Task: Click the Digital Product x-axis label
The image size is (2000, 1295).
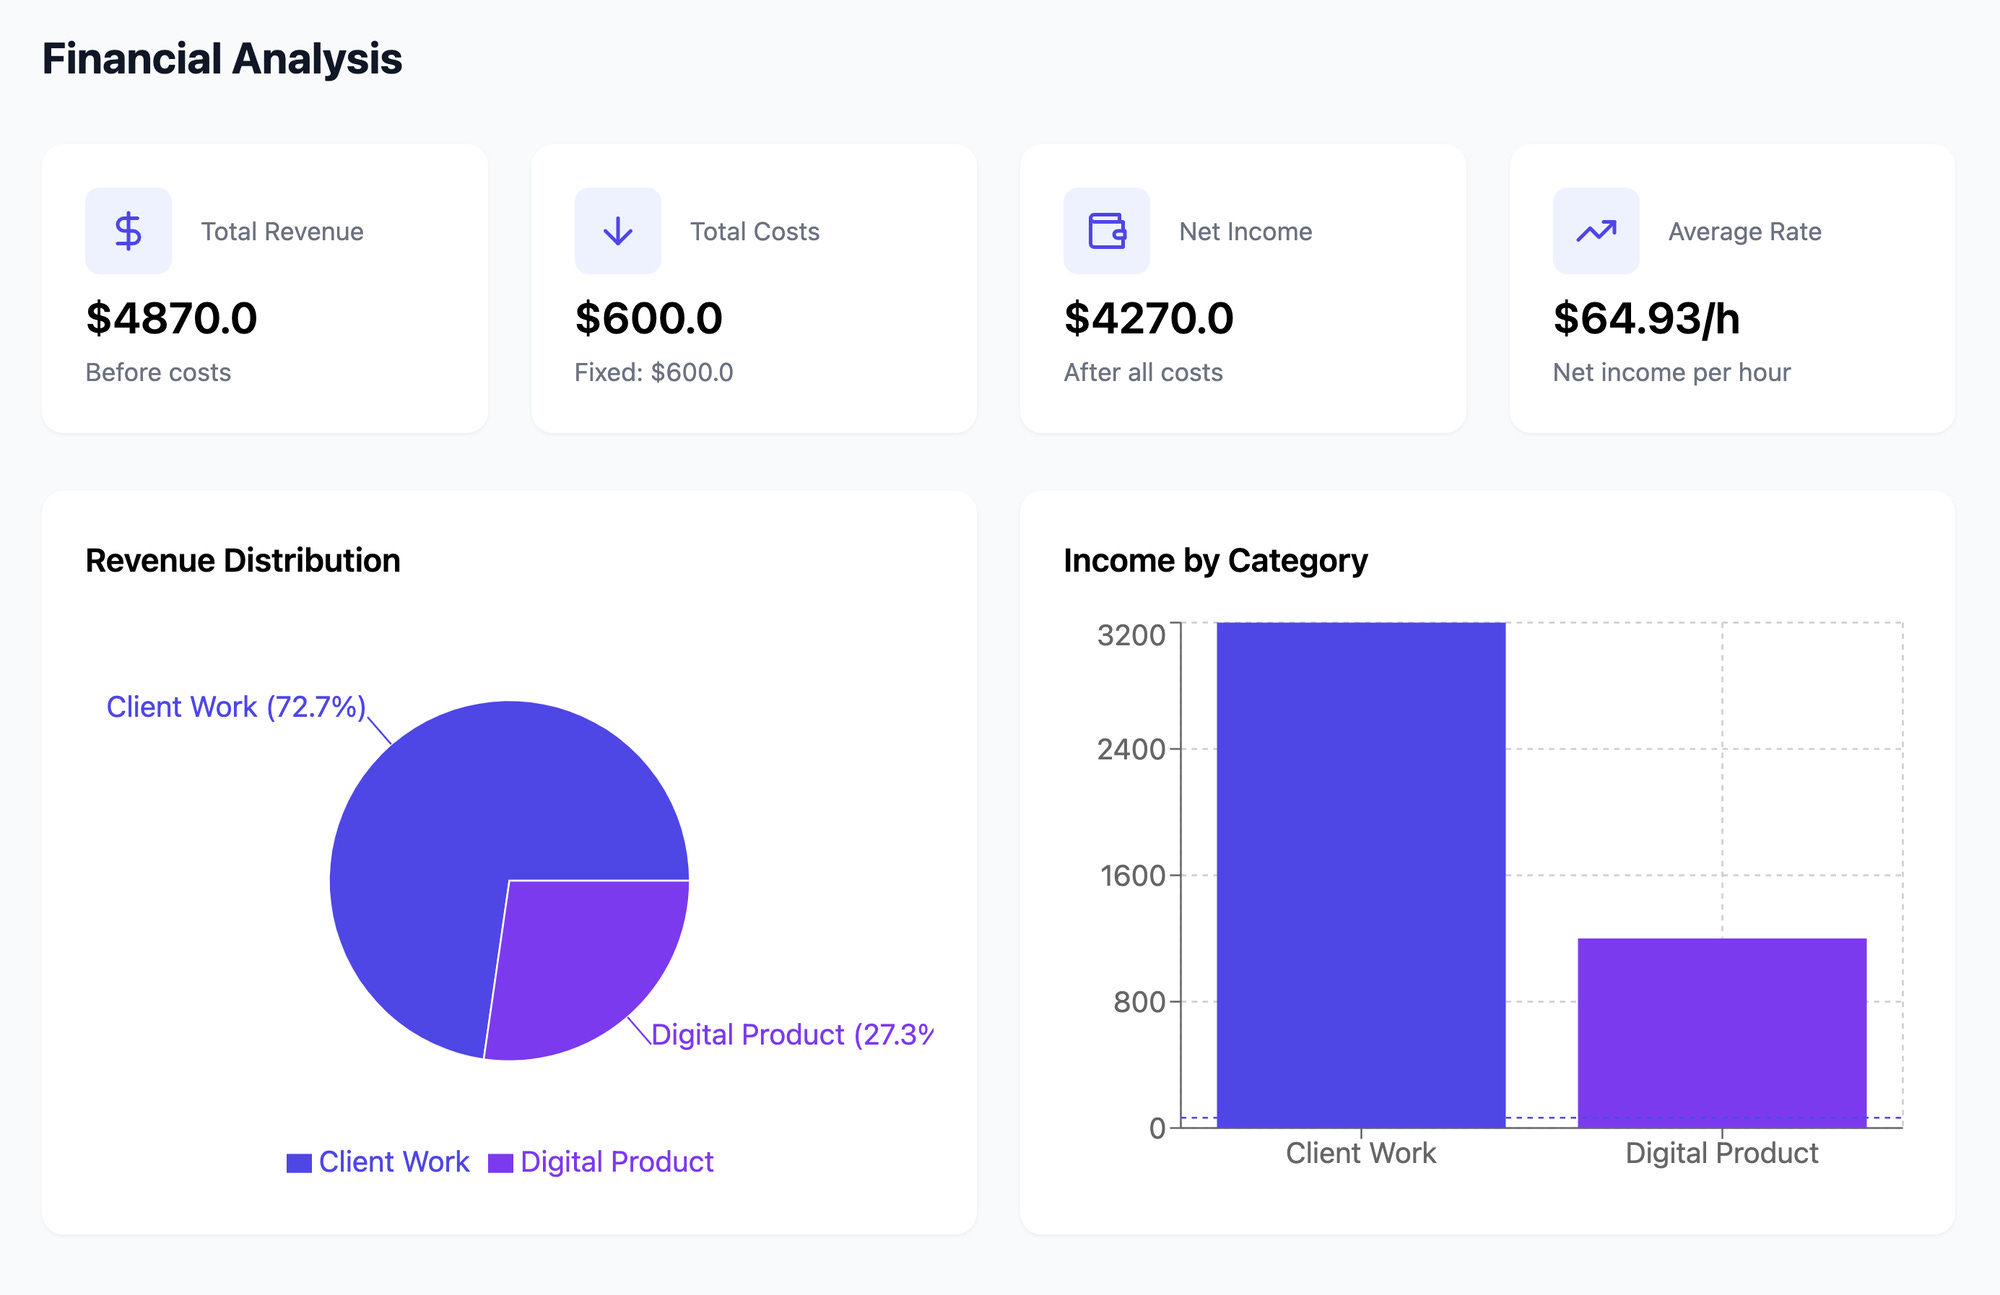Action: pos(1721,1153)
